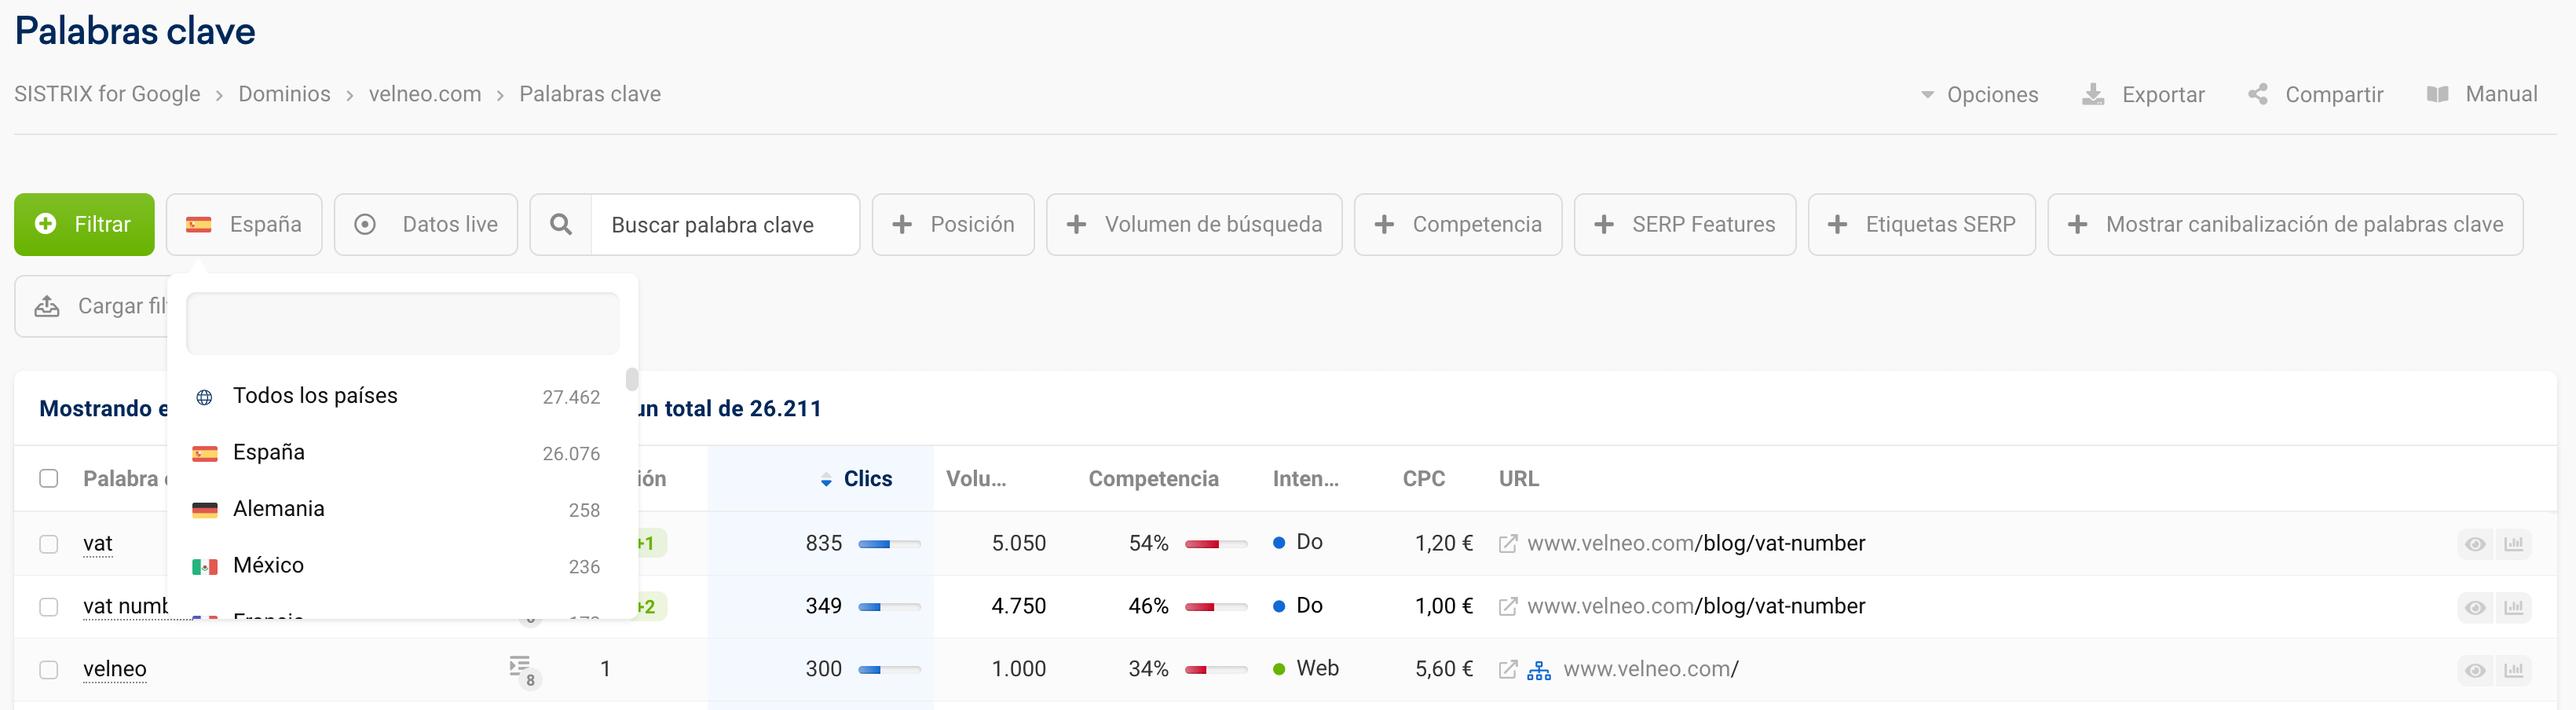Click the country list scrollbar
Viewport: 2576px width, 710px height.
coord(632,380)
